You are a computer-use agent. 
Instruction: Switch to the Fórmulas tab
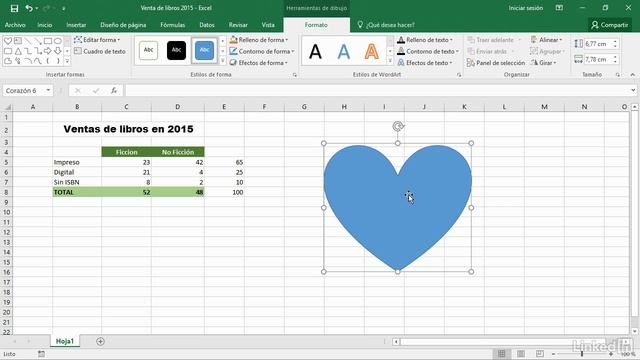pos(173,25)
